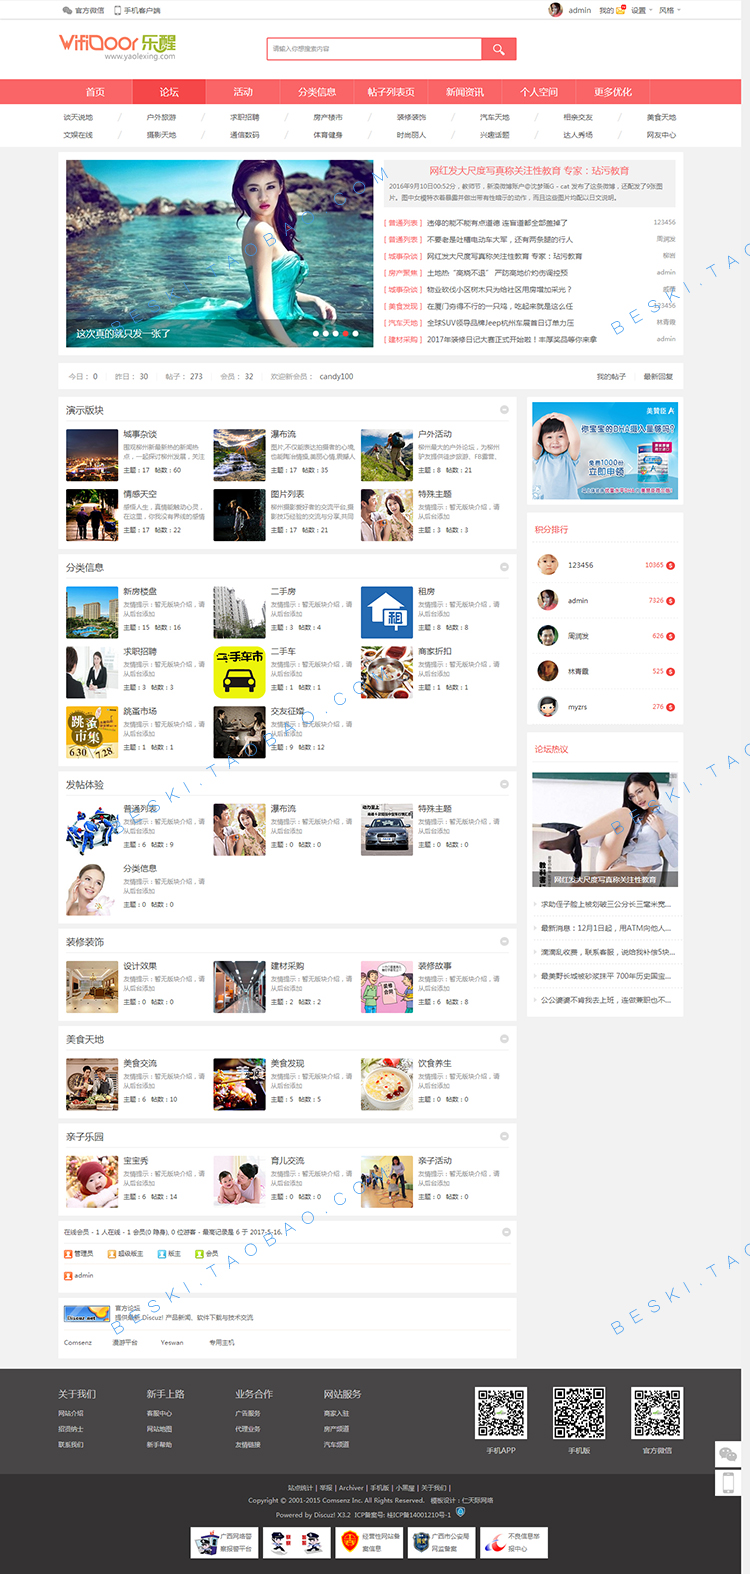
Task: Click the 跳蚤市场 forum icon
Action: pyautogui.click(x=92, y=732)
